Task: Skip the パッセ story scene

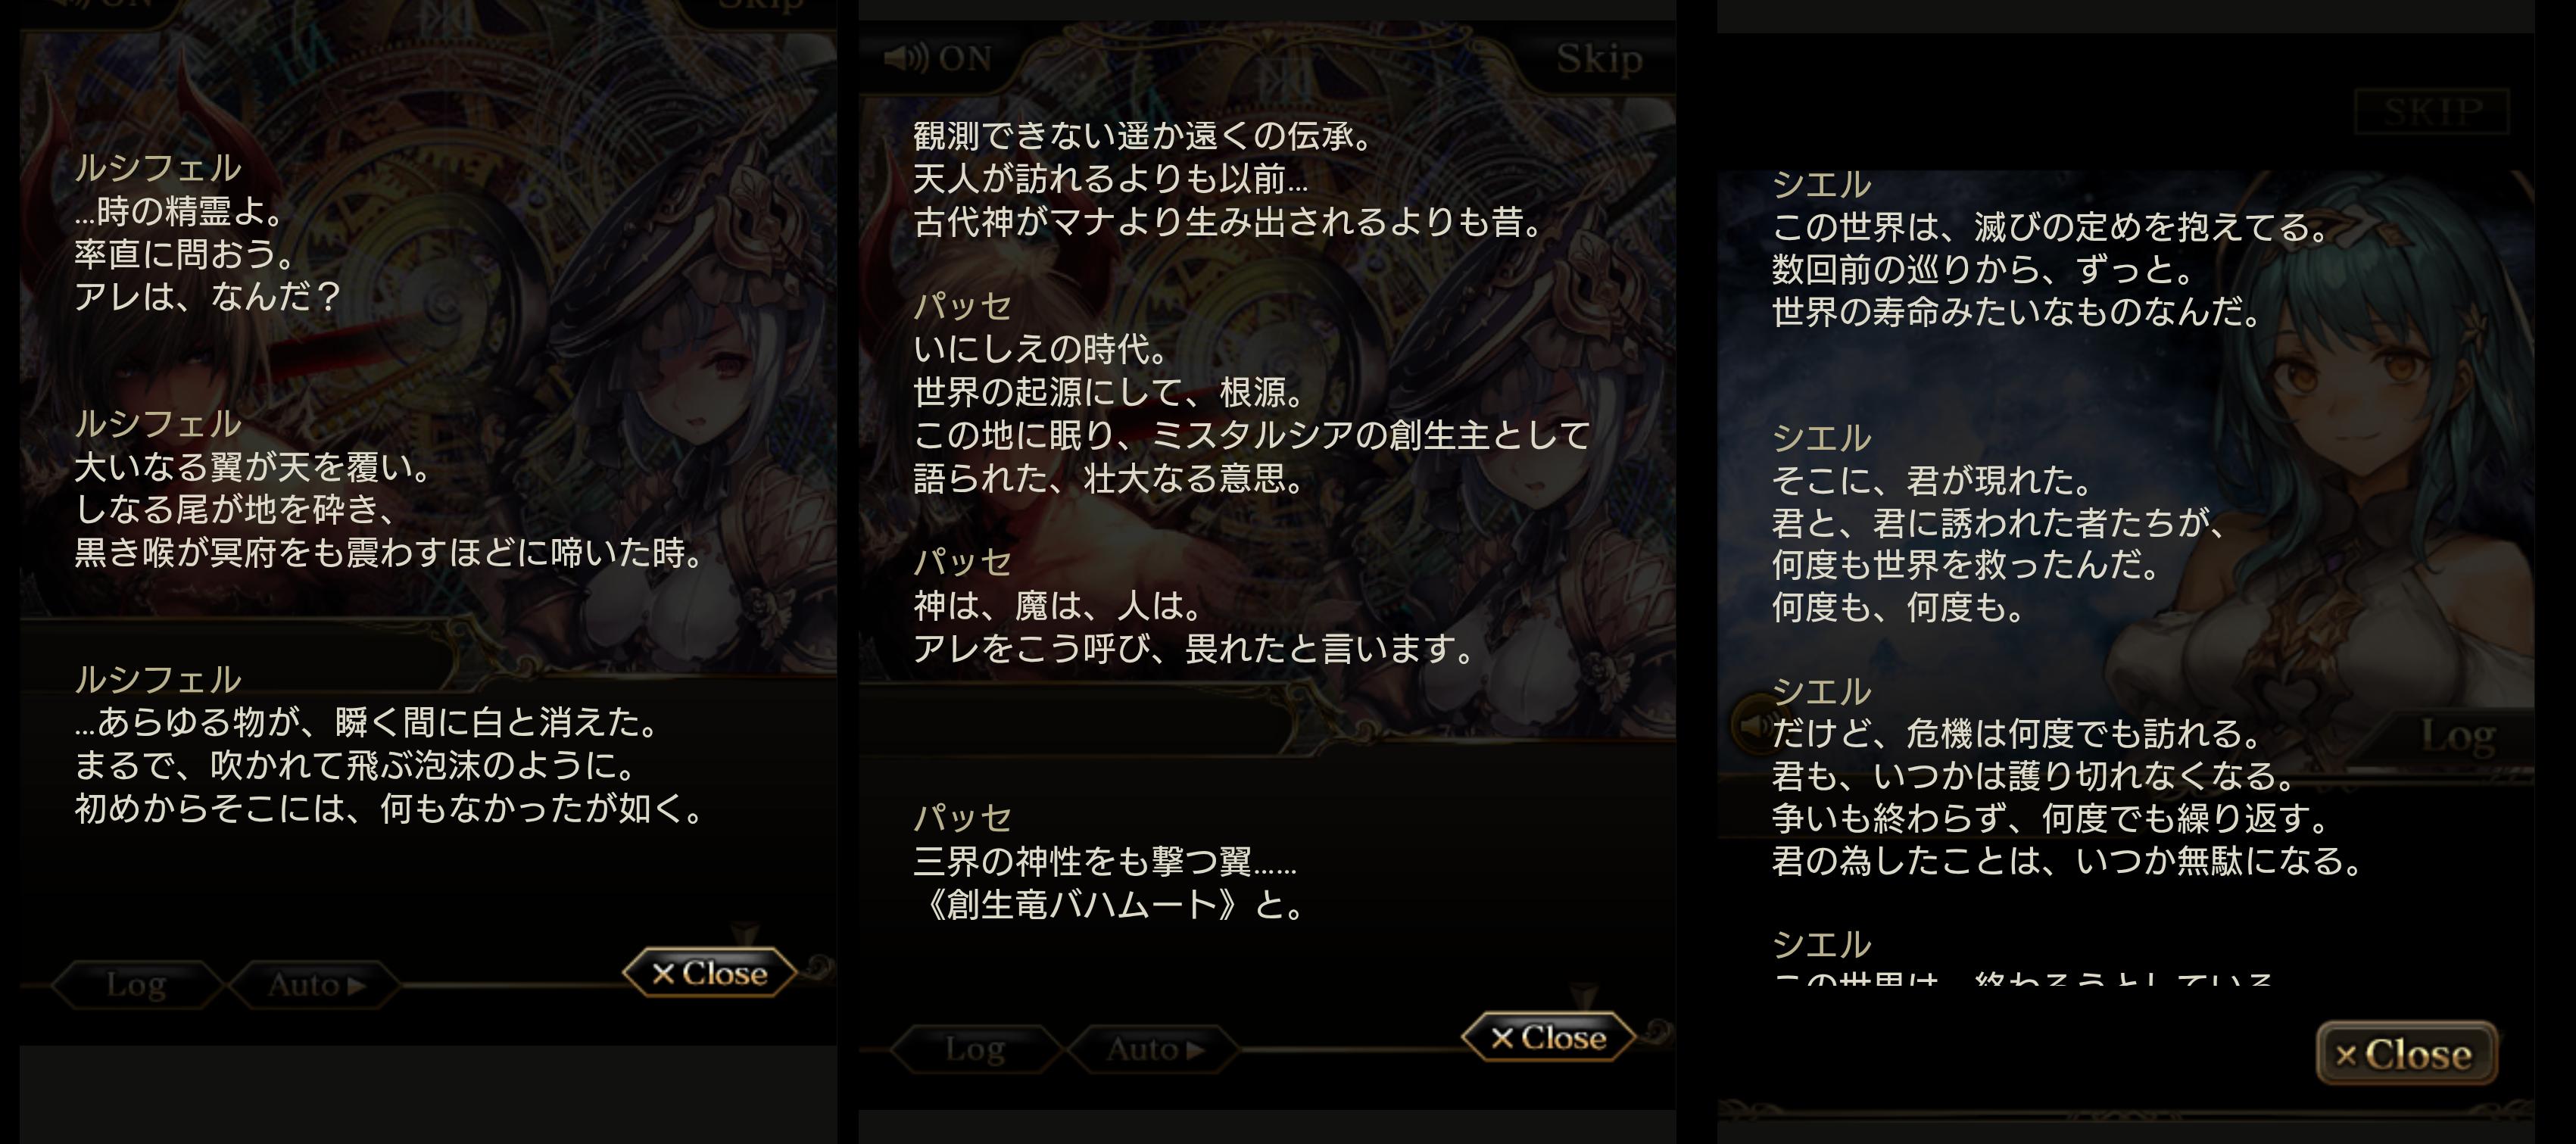Action: tap(1599, 58)
